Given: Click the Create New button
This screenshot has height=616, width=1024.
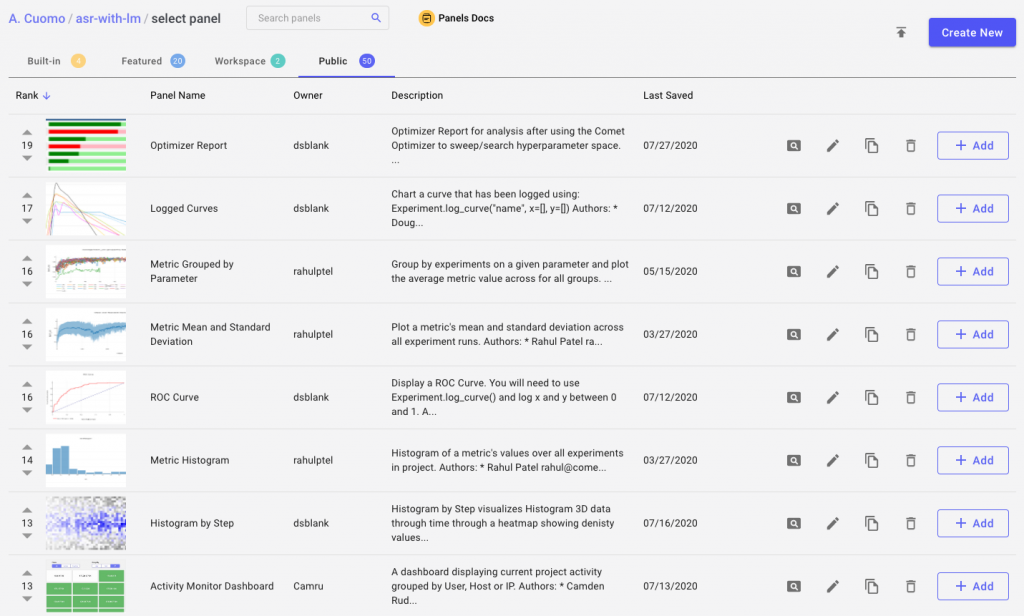Looking at the screenshot, I should [x=972, y=33].
